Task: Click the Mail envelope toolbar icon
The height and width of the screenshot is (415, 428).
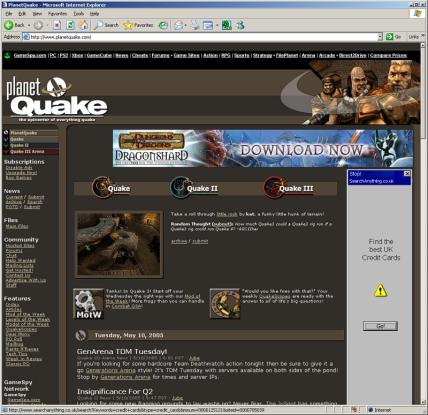Action: (x=179, y=25)
